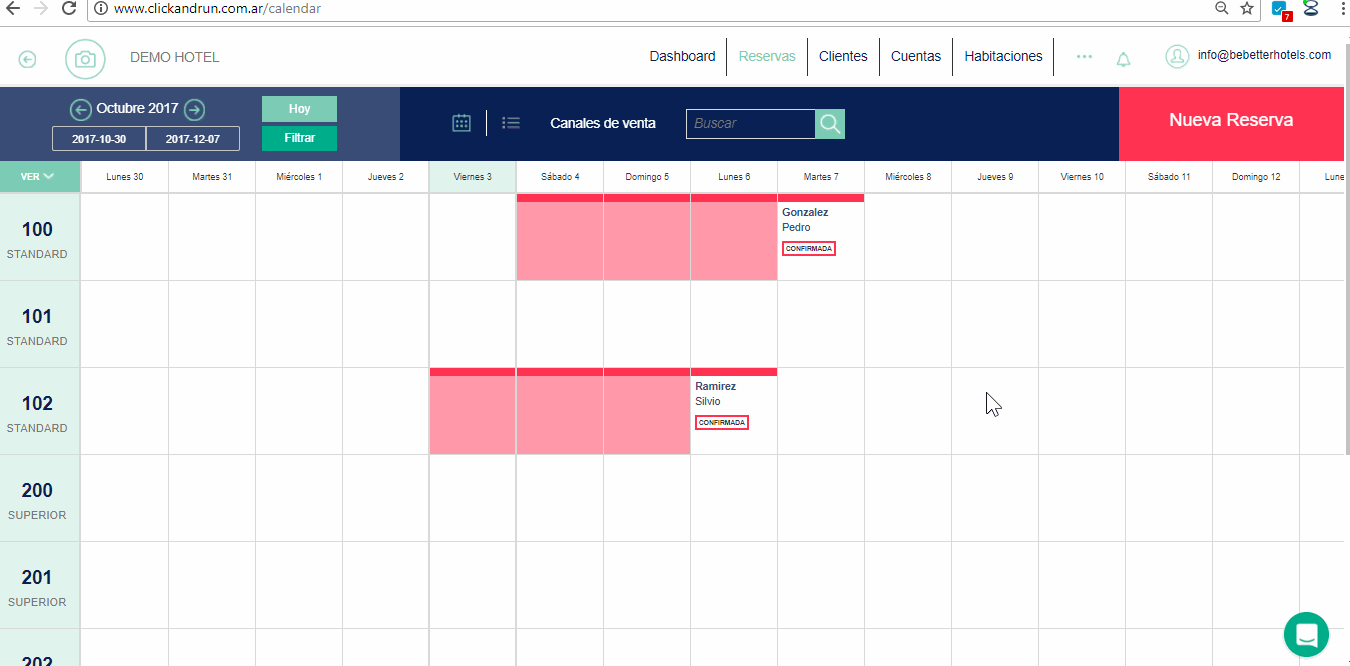Click the back arrow icon beside camera logo

28,59
